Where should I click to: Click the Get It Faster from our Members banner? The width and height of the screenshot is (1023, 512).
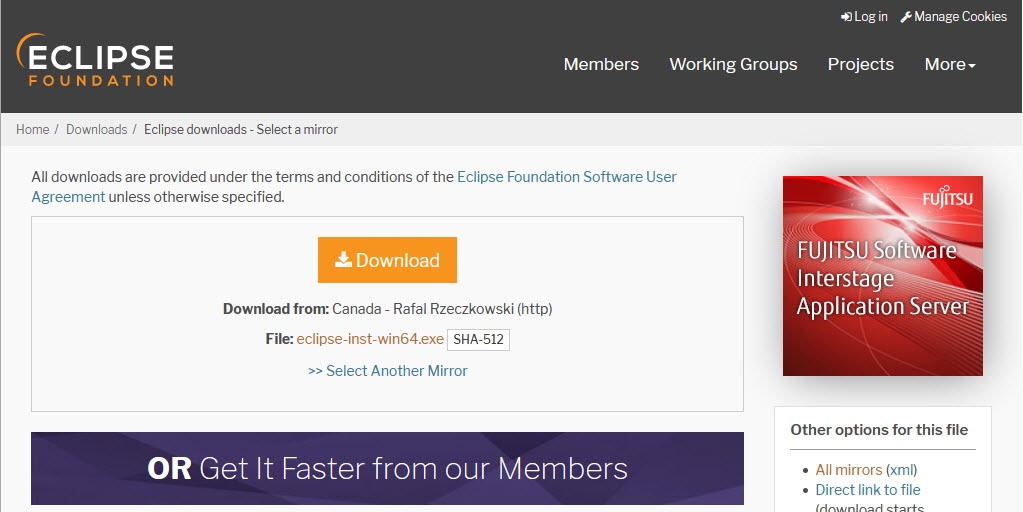click(387, 468)
